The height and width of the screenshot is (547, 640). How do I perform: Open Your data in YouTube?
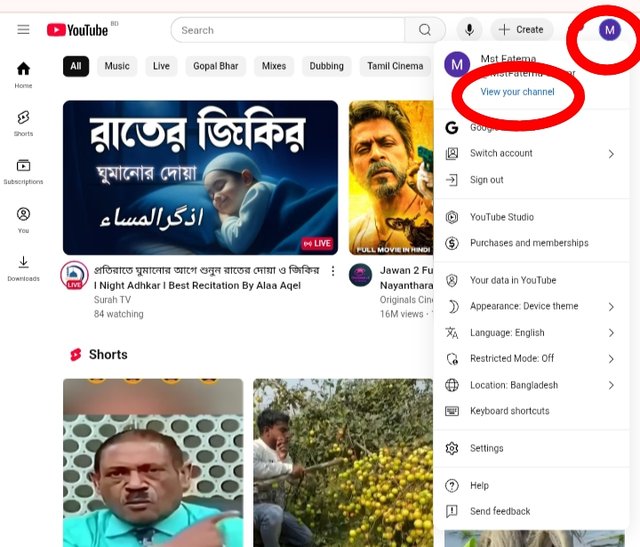tap(531, 280)
